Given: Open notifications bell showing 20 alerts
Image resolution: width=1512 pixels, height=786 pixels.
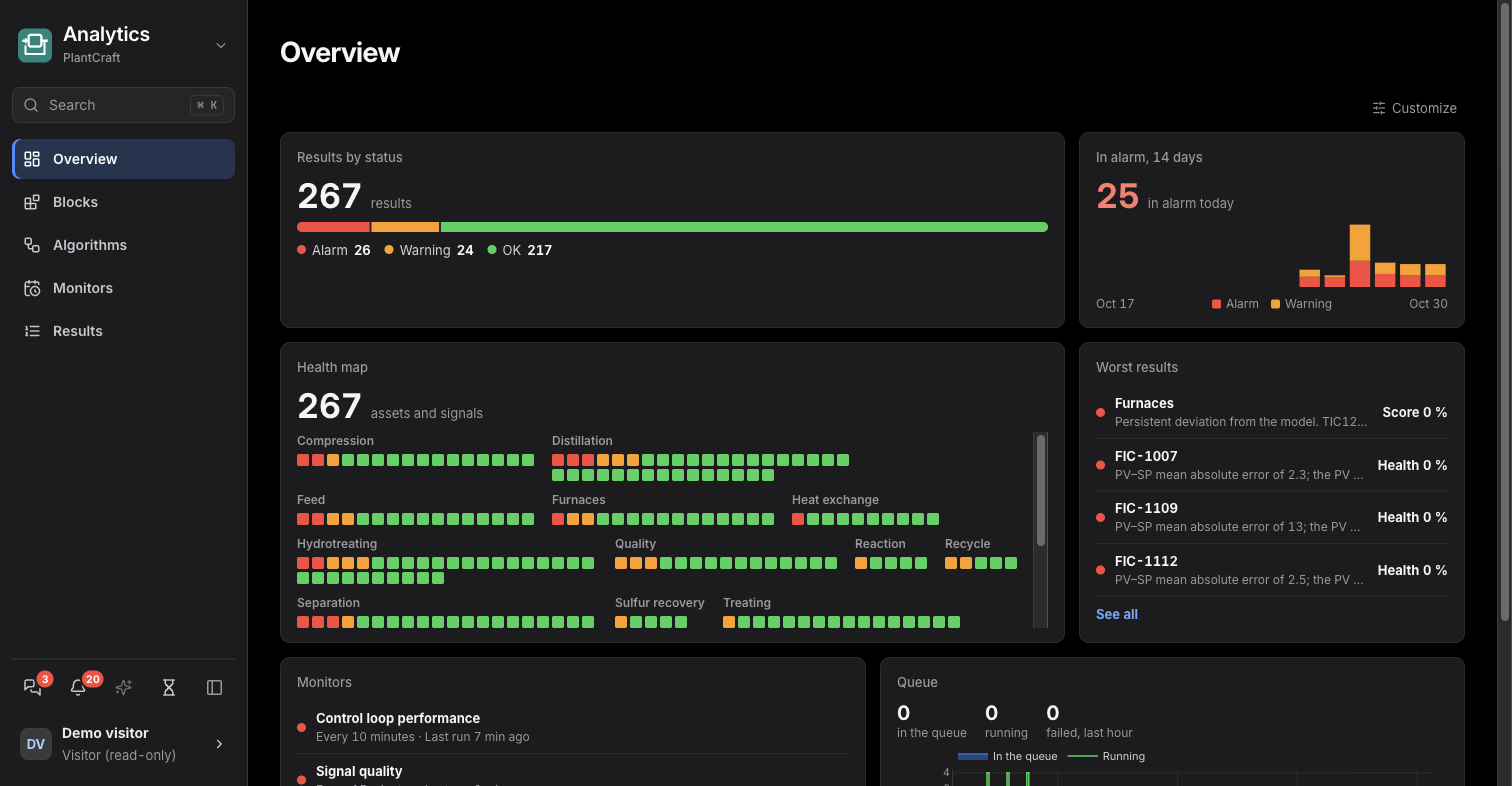Looking at the screenshot, I should tap(78, 687).
